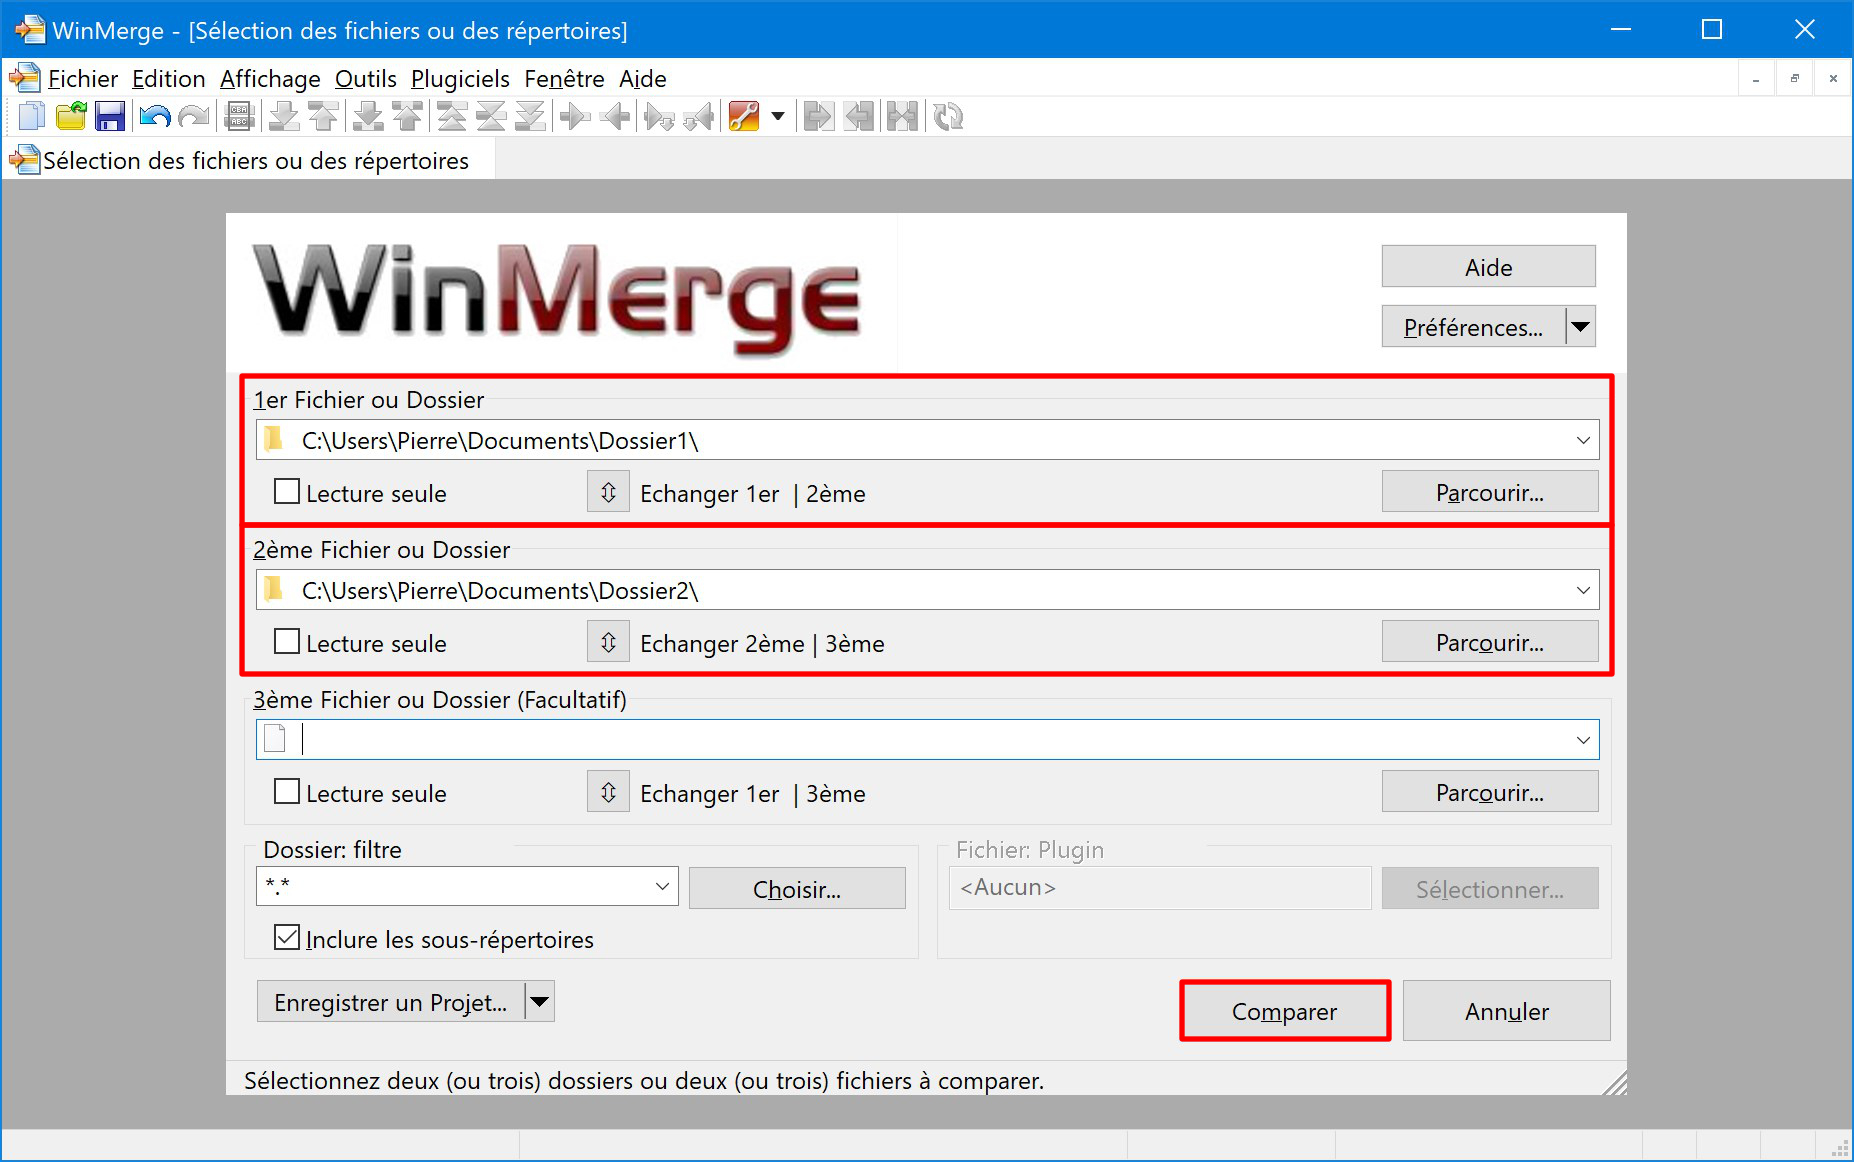
Task: Click the Copy All Right toolbar icon
Action: (819, 117)
